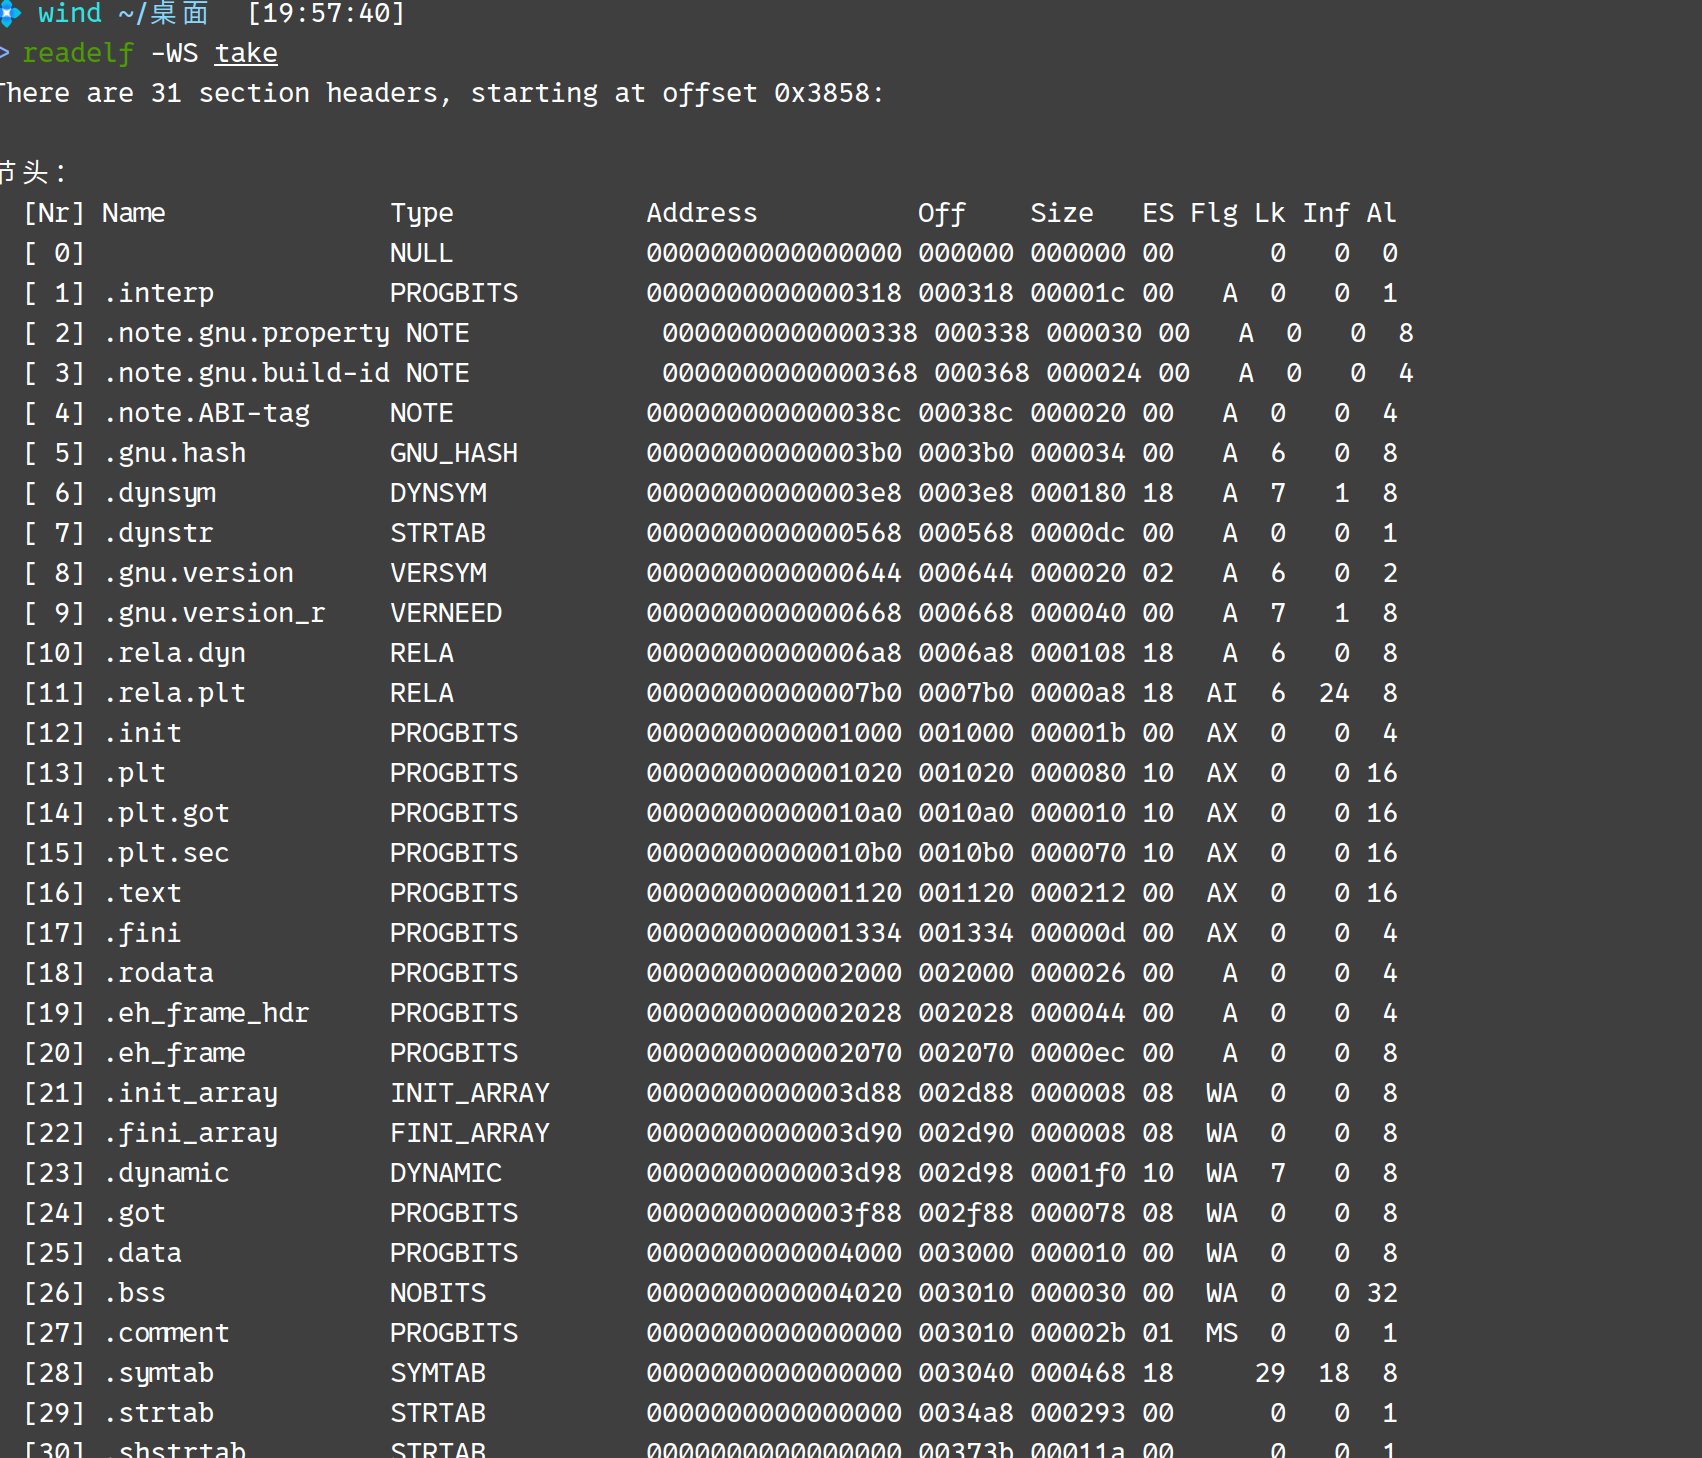Click the timestamp [19:57:40] in the prompt

coord(326,13)
